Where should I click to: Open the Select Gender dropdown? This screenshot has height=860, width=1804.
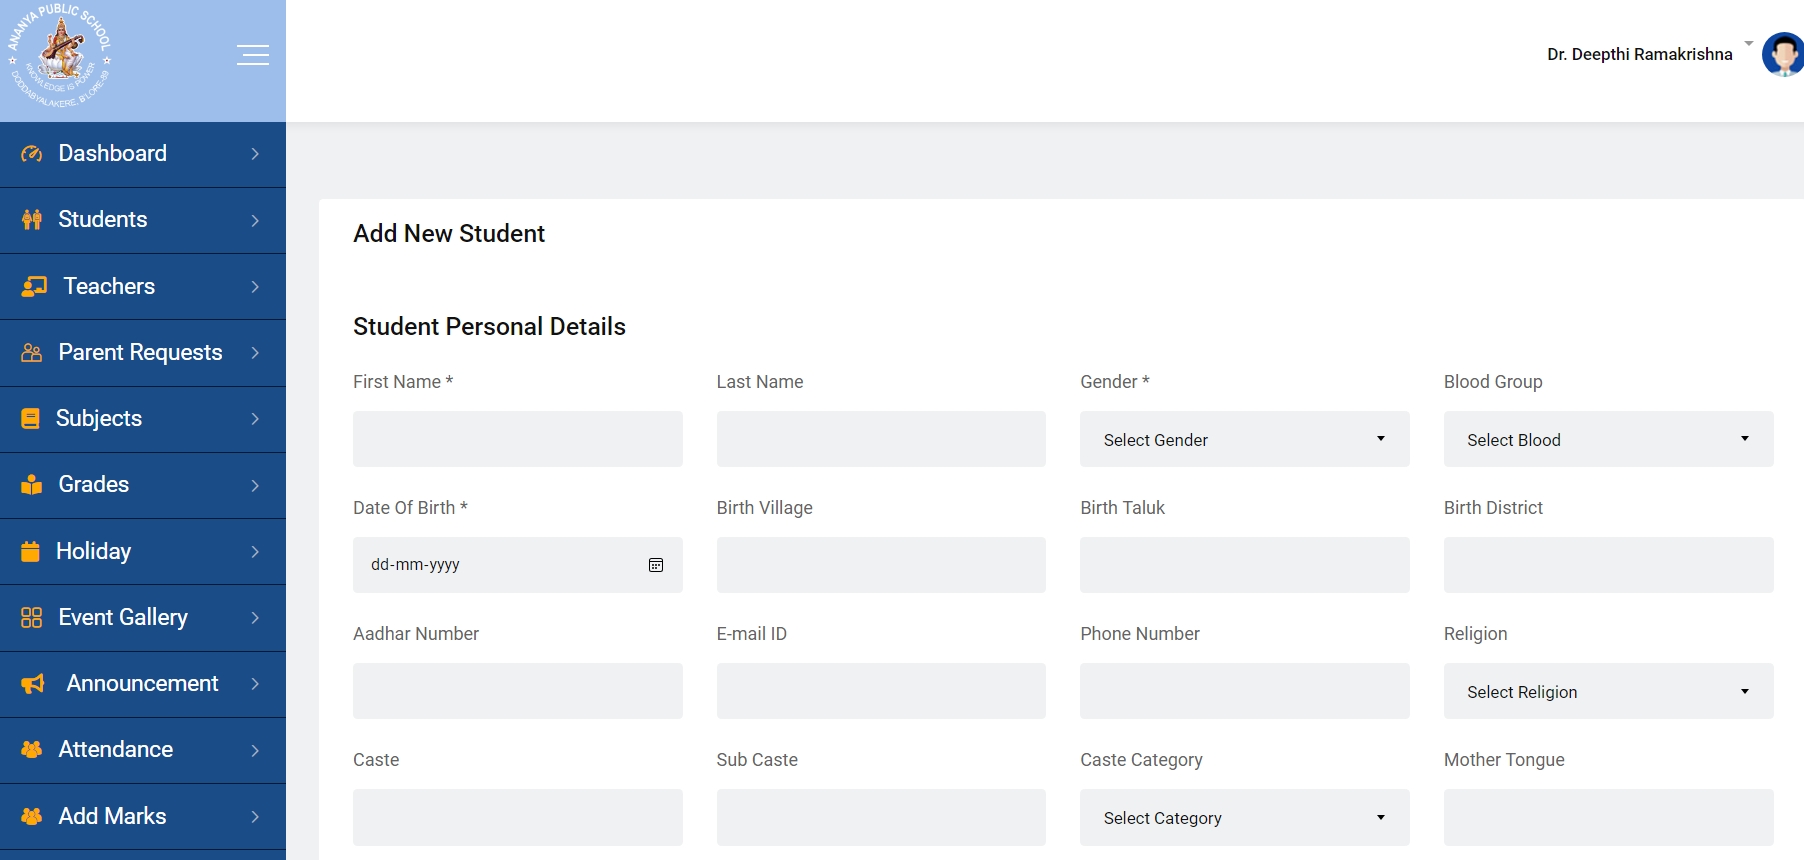(1244, 439)
